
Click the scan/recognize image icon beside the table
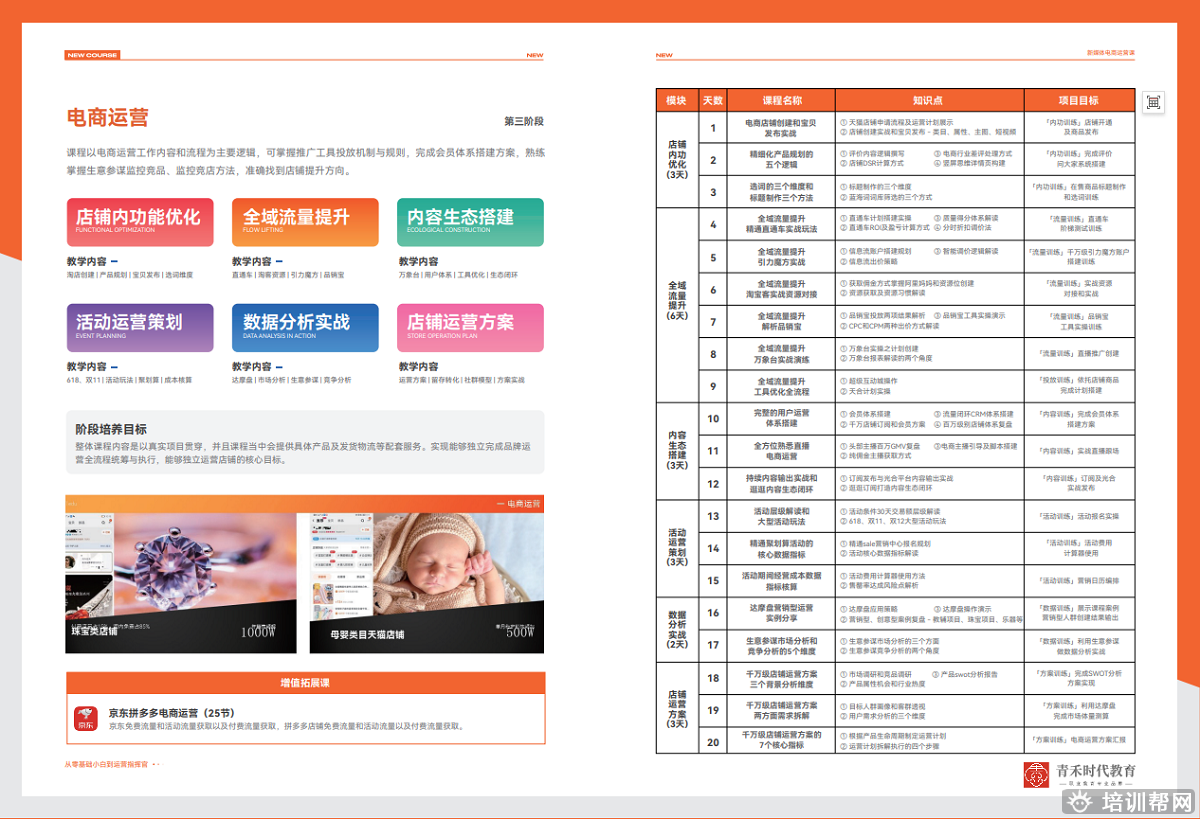[x=1154, y=102]
